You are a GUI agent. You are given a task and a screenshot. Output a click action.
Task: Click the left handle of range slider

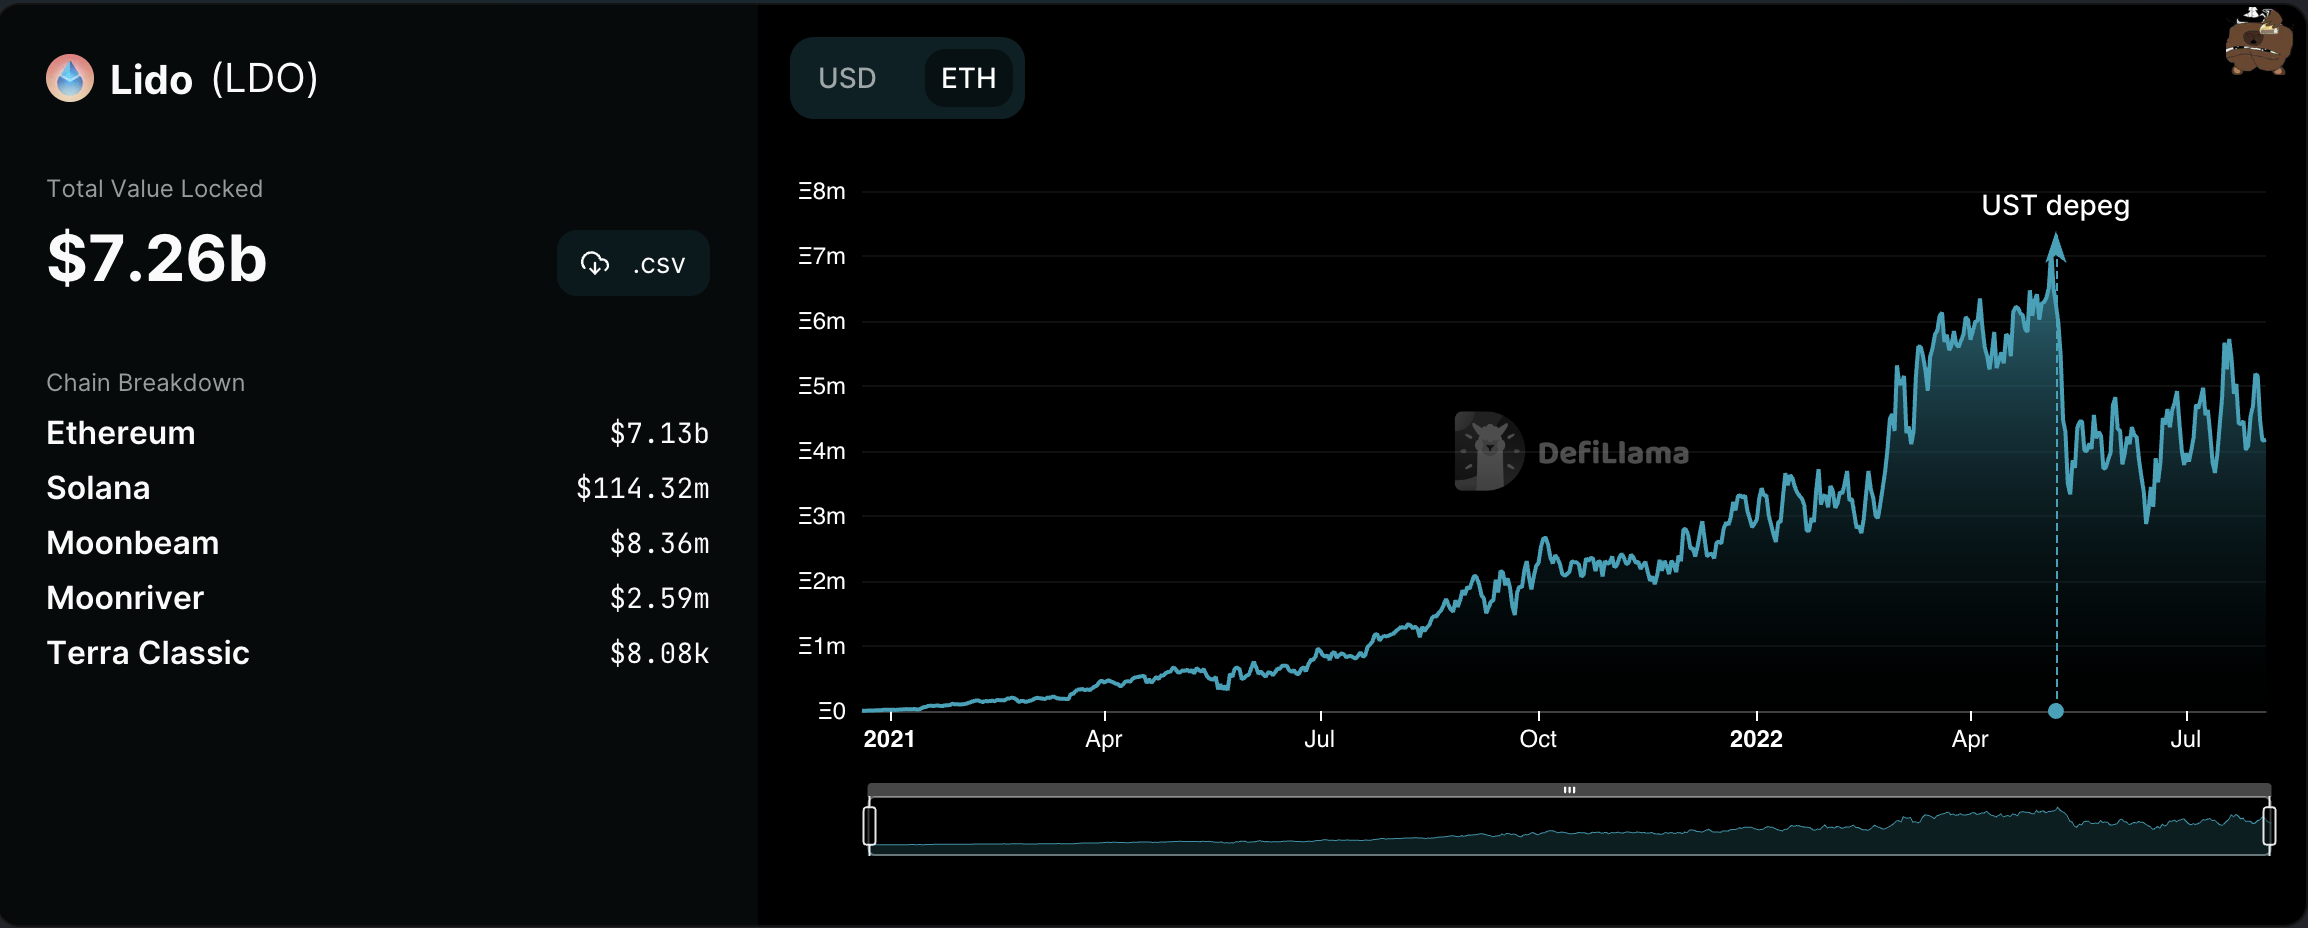[870, 826]
